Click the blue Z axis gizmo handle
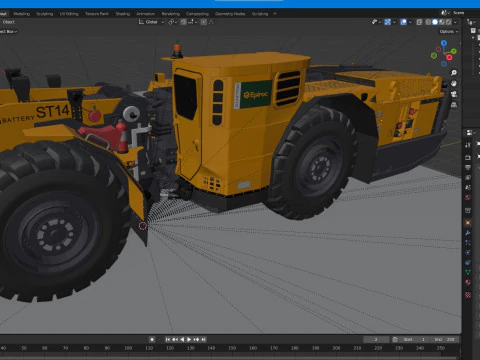This screenshot has width=480, height=360. click(x=444, y=43)
